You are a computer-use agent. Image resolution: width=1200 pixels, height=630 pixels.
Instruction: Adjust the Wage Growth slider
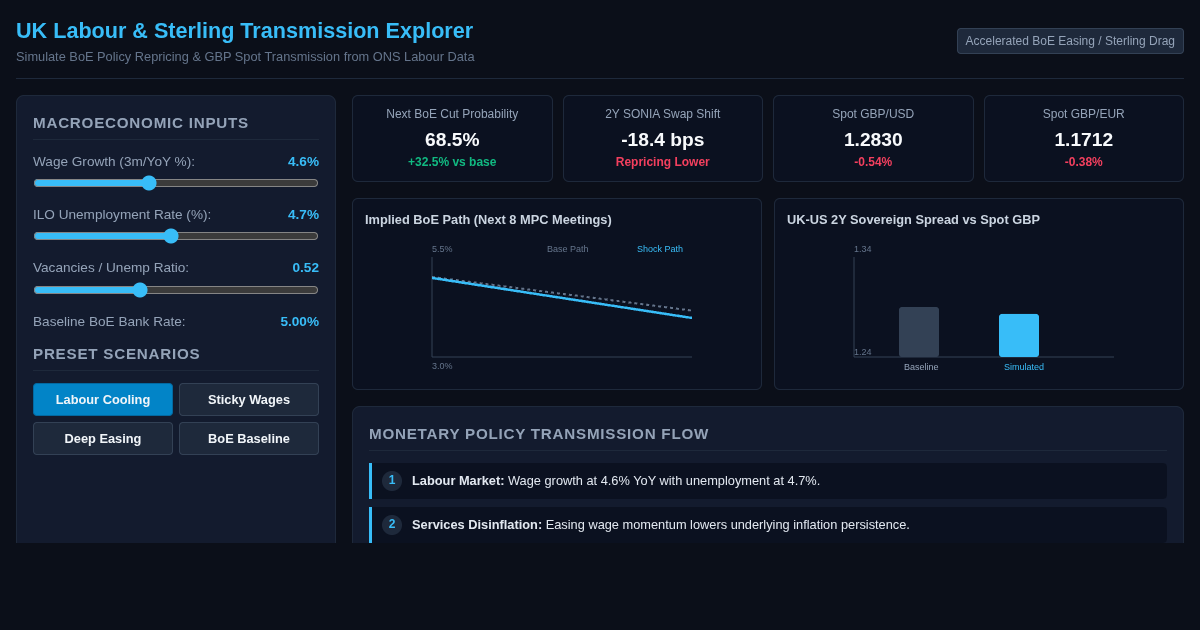176,183
